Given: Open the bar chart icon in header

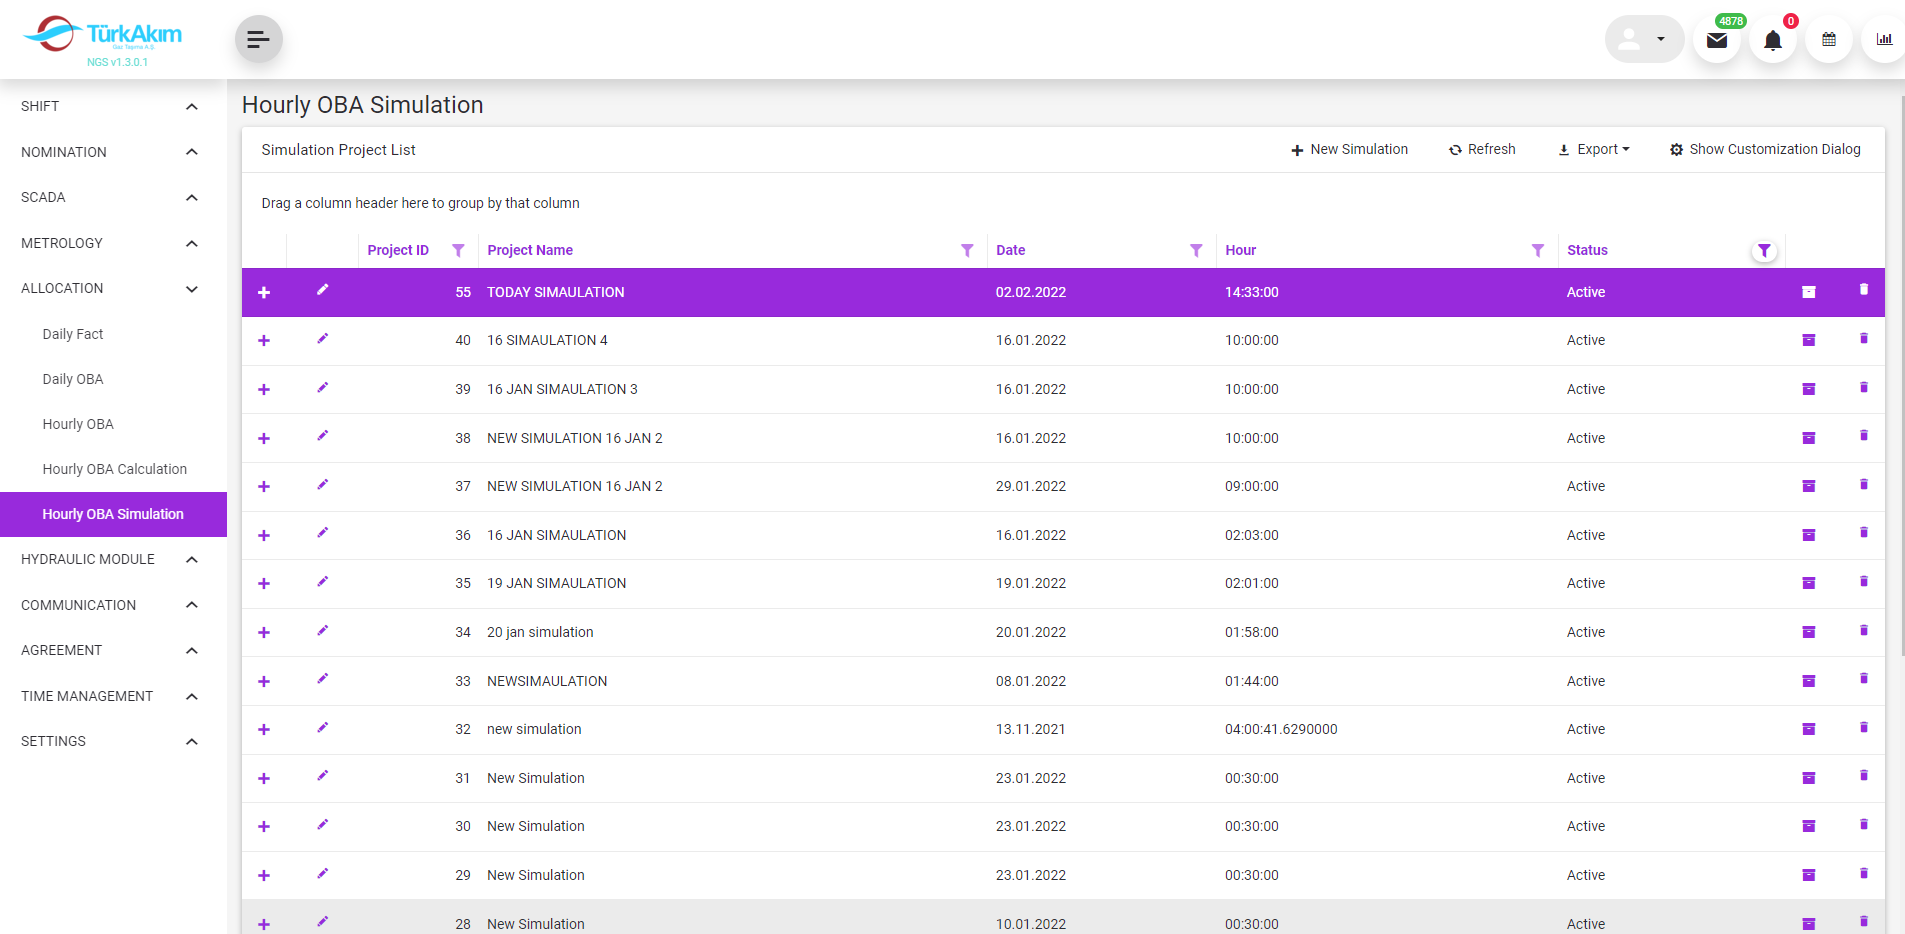Looking at the screenshot, I should tap(1884, 40).
